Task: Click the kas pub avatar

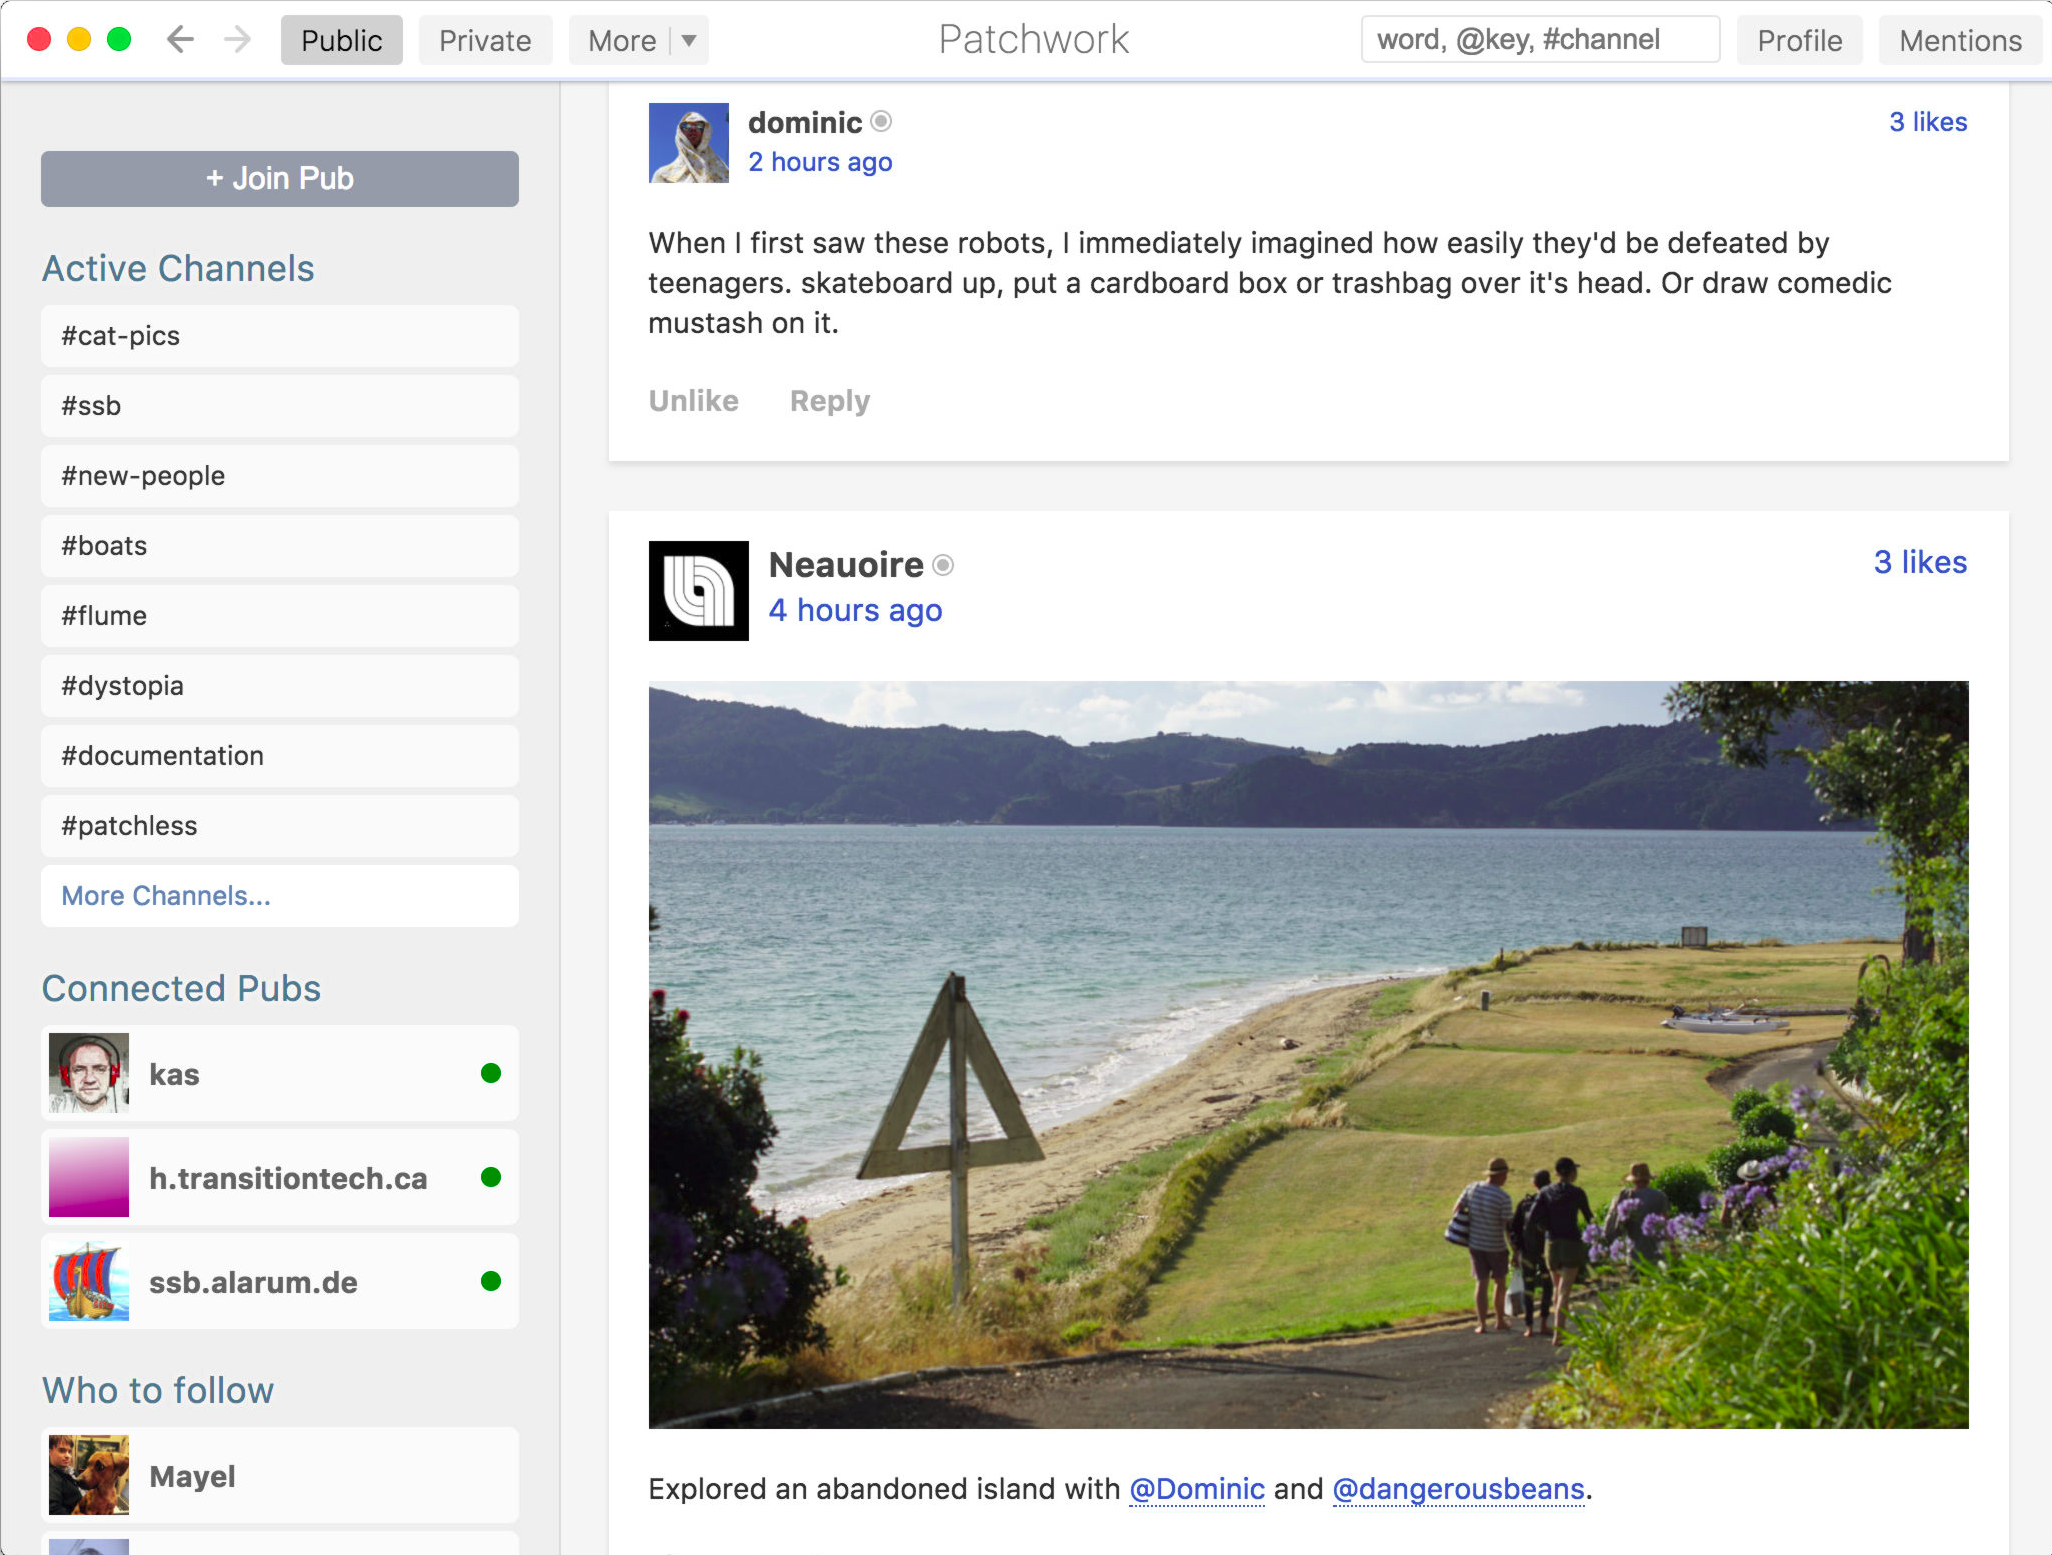Action: click(x=89, y=1073)
